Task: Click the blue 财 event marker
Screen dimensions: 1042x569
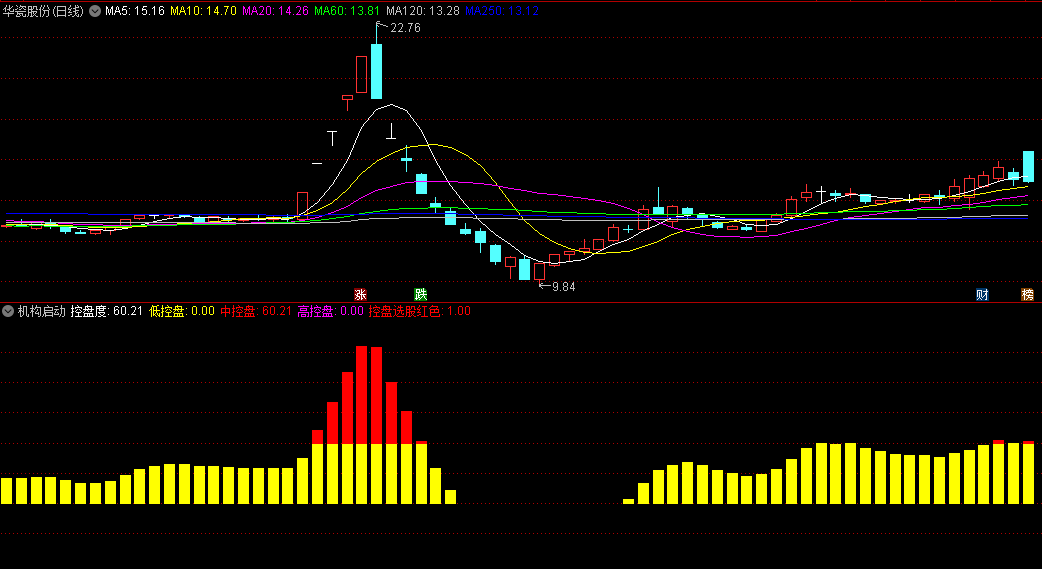Action: point(982,294)
